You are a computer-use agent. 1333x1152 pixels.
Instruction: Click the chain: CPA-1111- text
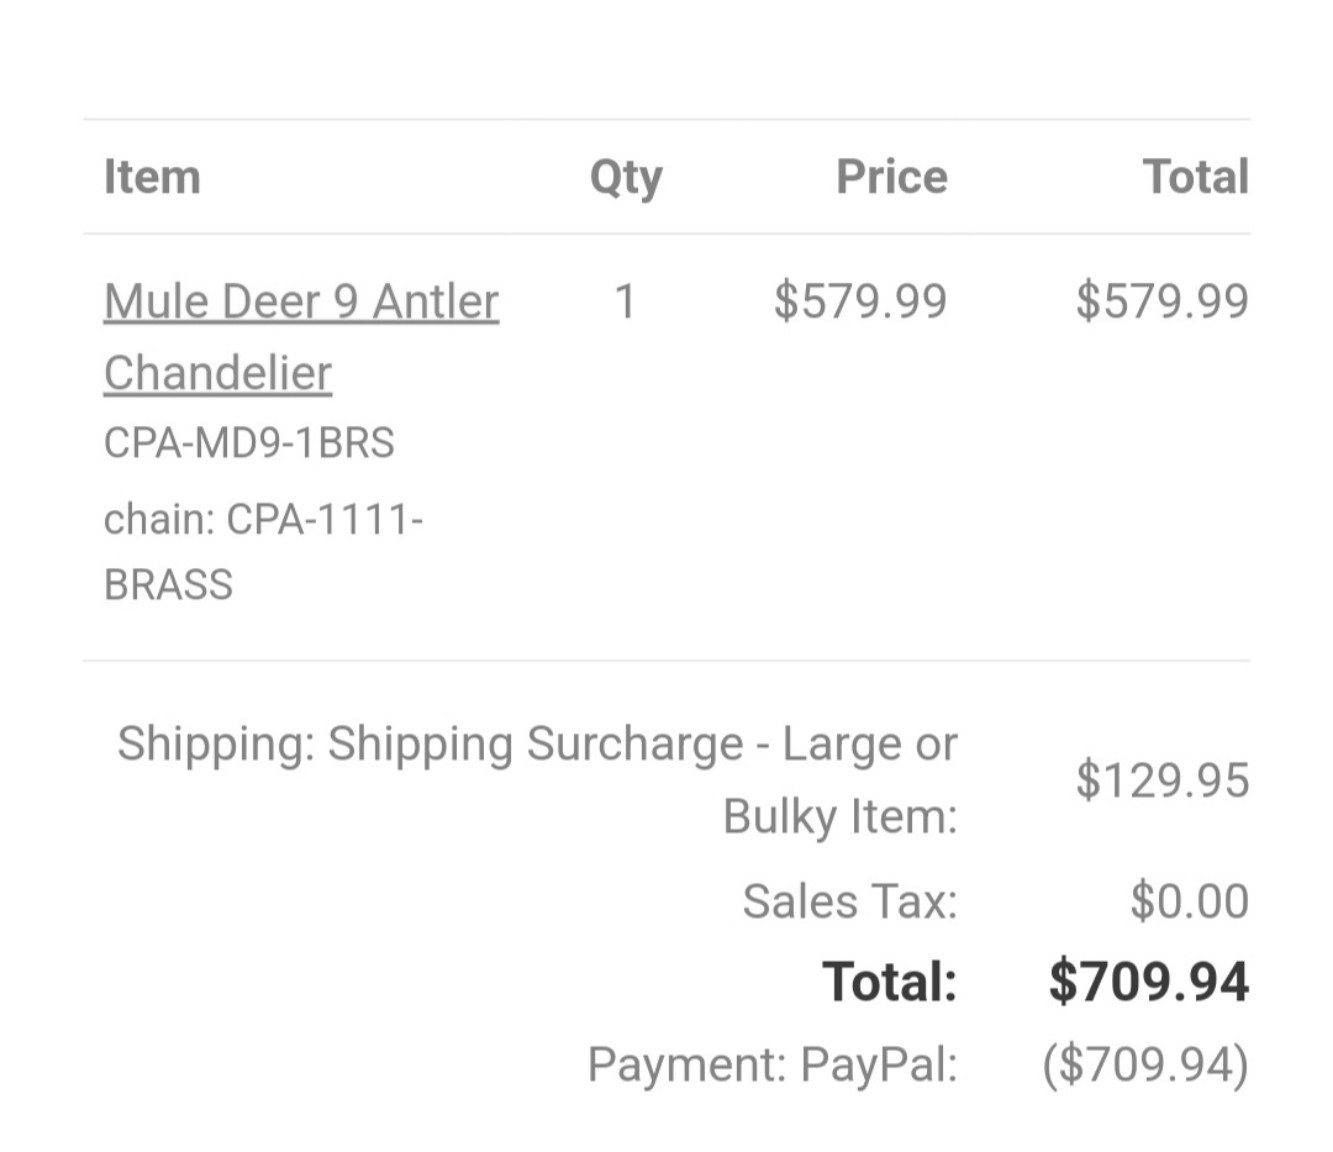(x=263, y=519)
